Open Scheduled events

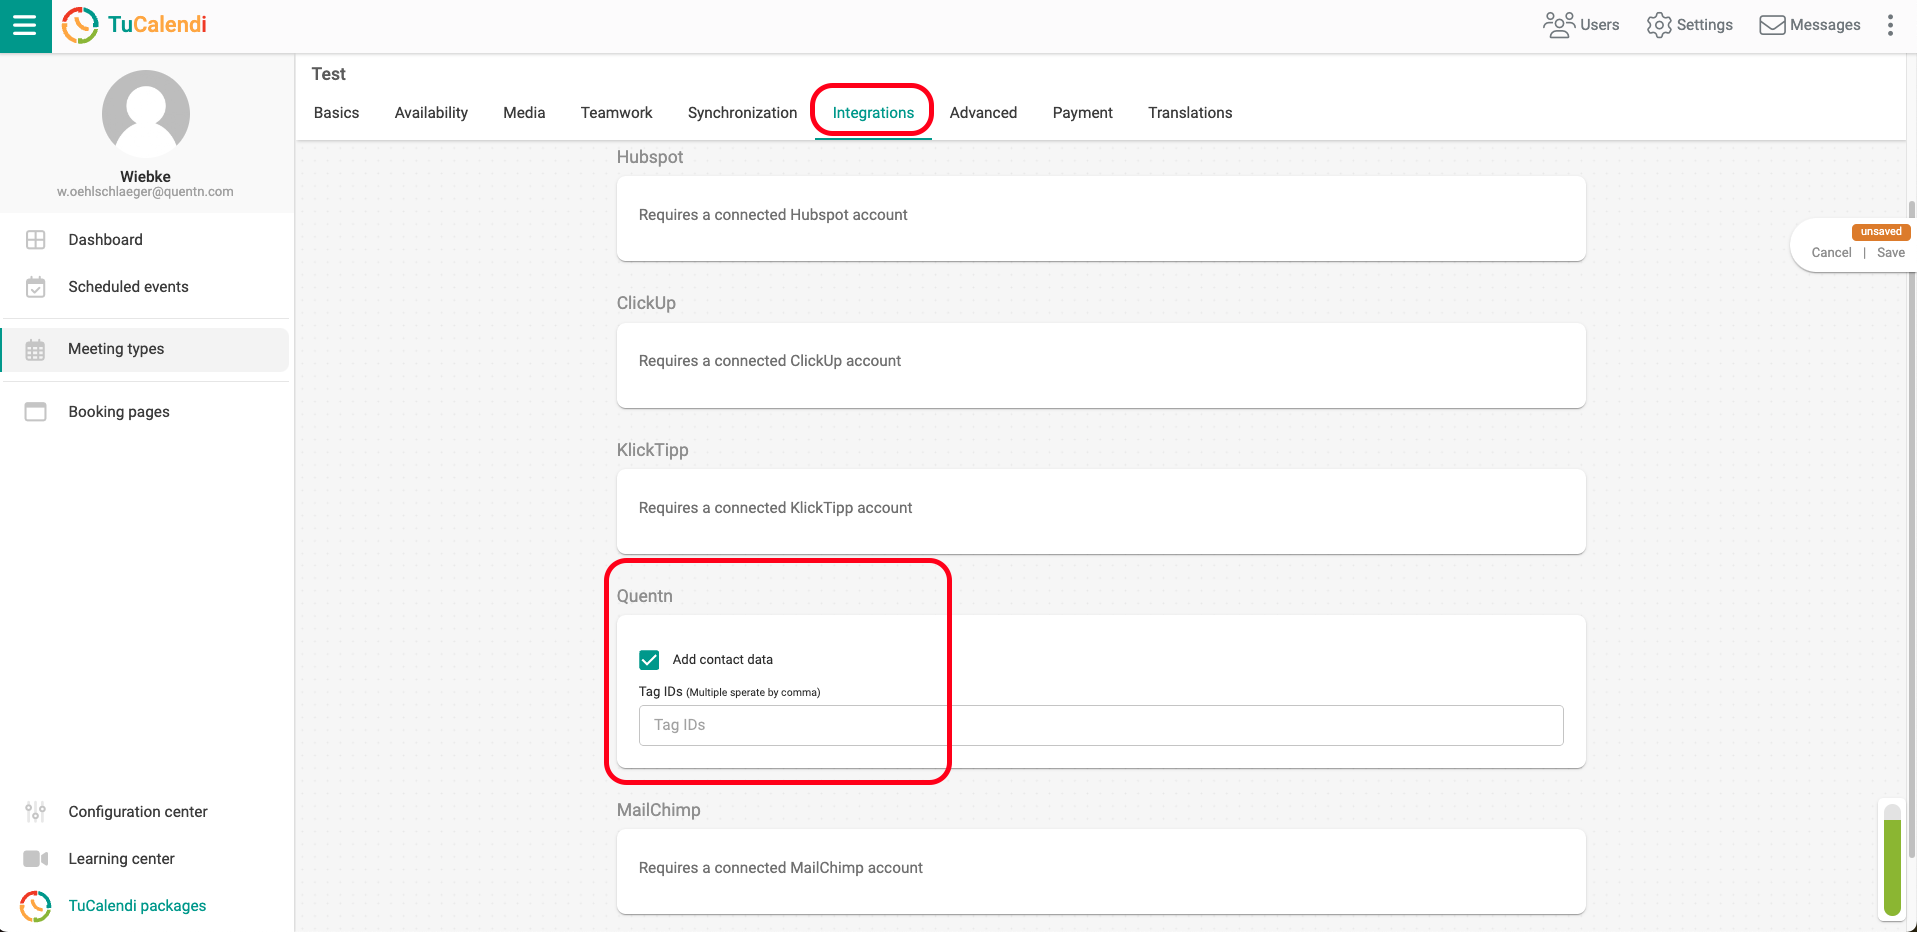[x=128, y=287]
